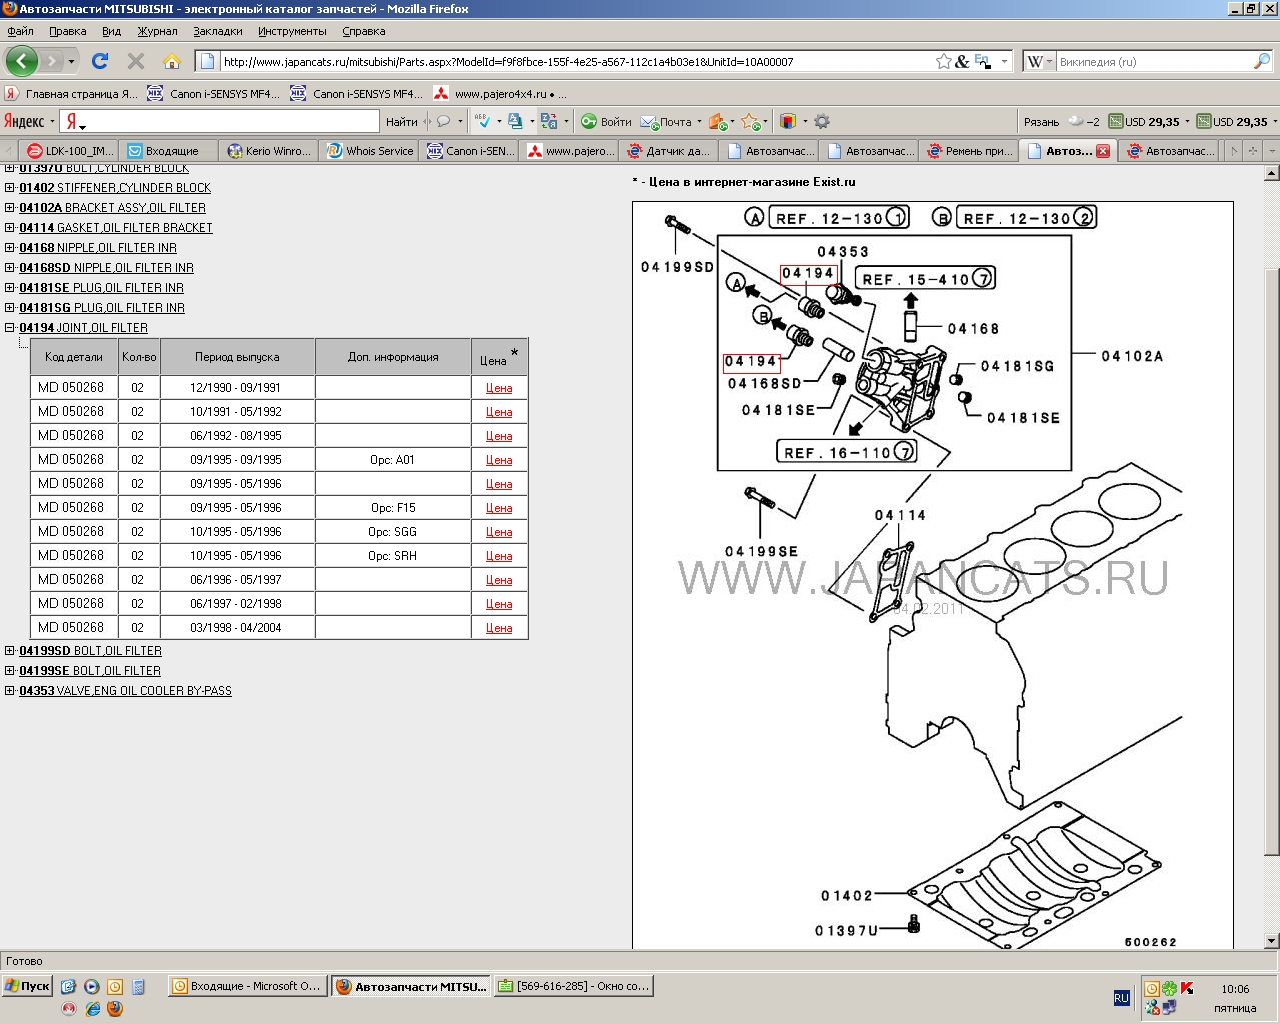The width and height of the screenshot is (1280, 1024).
Task: Bookmark this page using the star icon
Action: click(x=943, y=61)
